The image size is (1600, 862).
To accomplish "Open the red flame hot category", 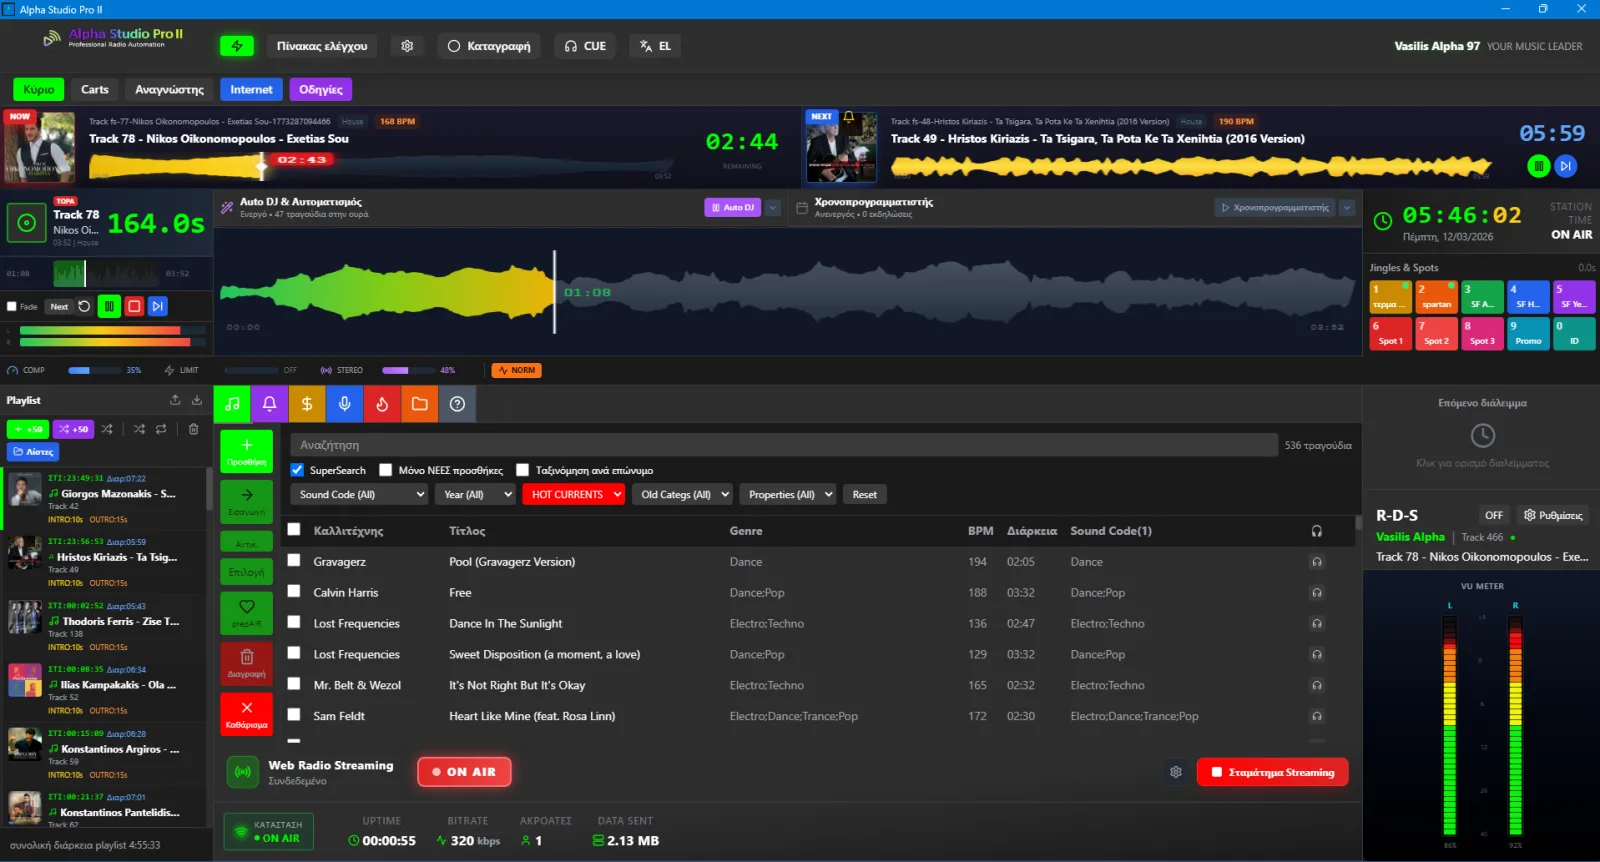I will (x=382, y=404).
